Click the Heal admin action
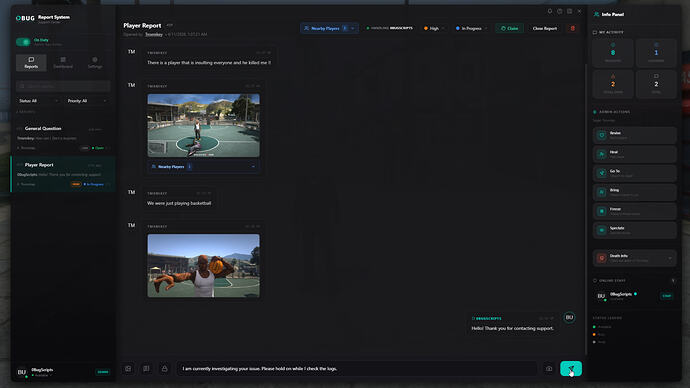This screenshot has width=690, height=388. point(635,154)
